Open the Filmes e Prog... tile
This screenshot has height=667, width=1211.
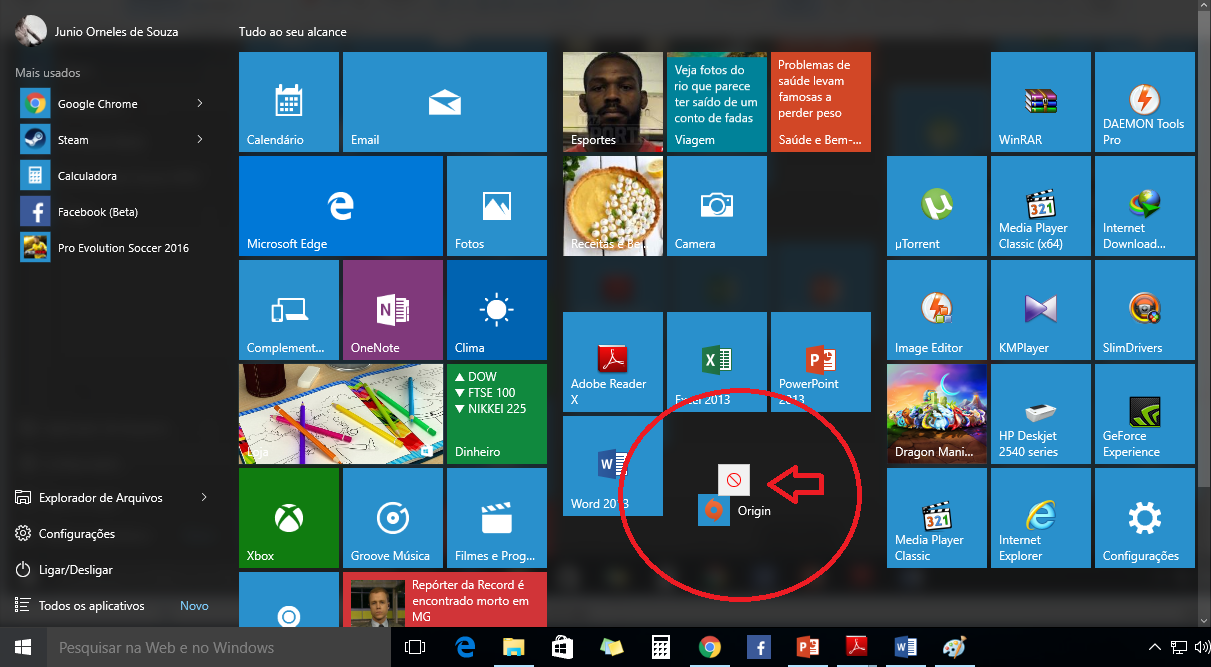tap(497, 517)
